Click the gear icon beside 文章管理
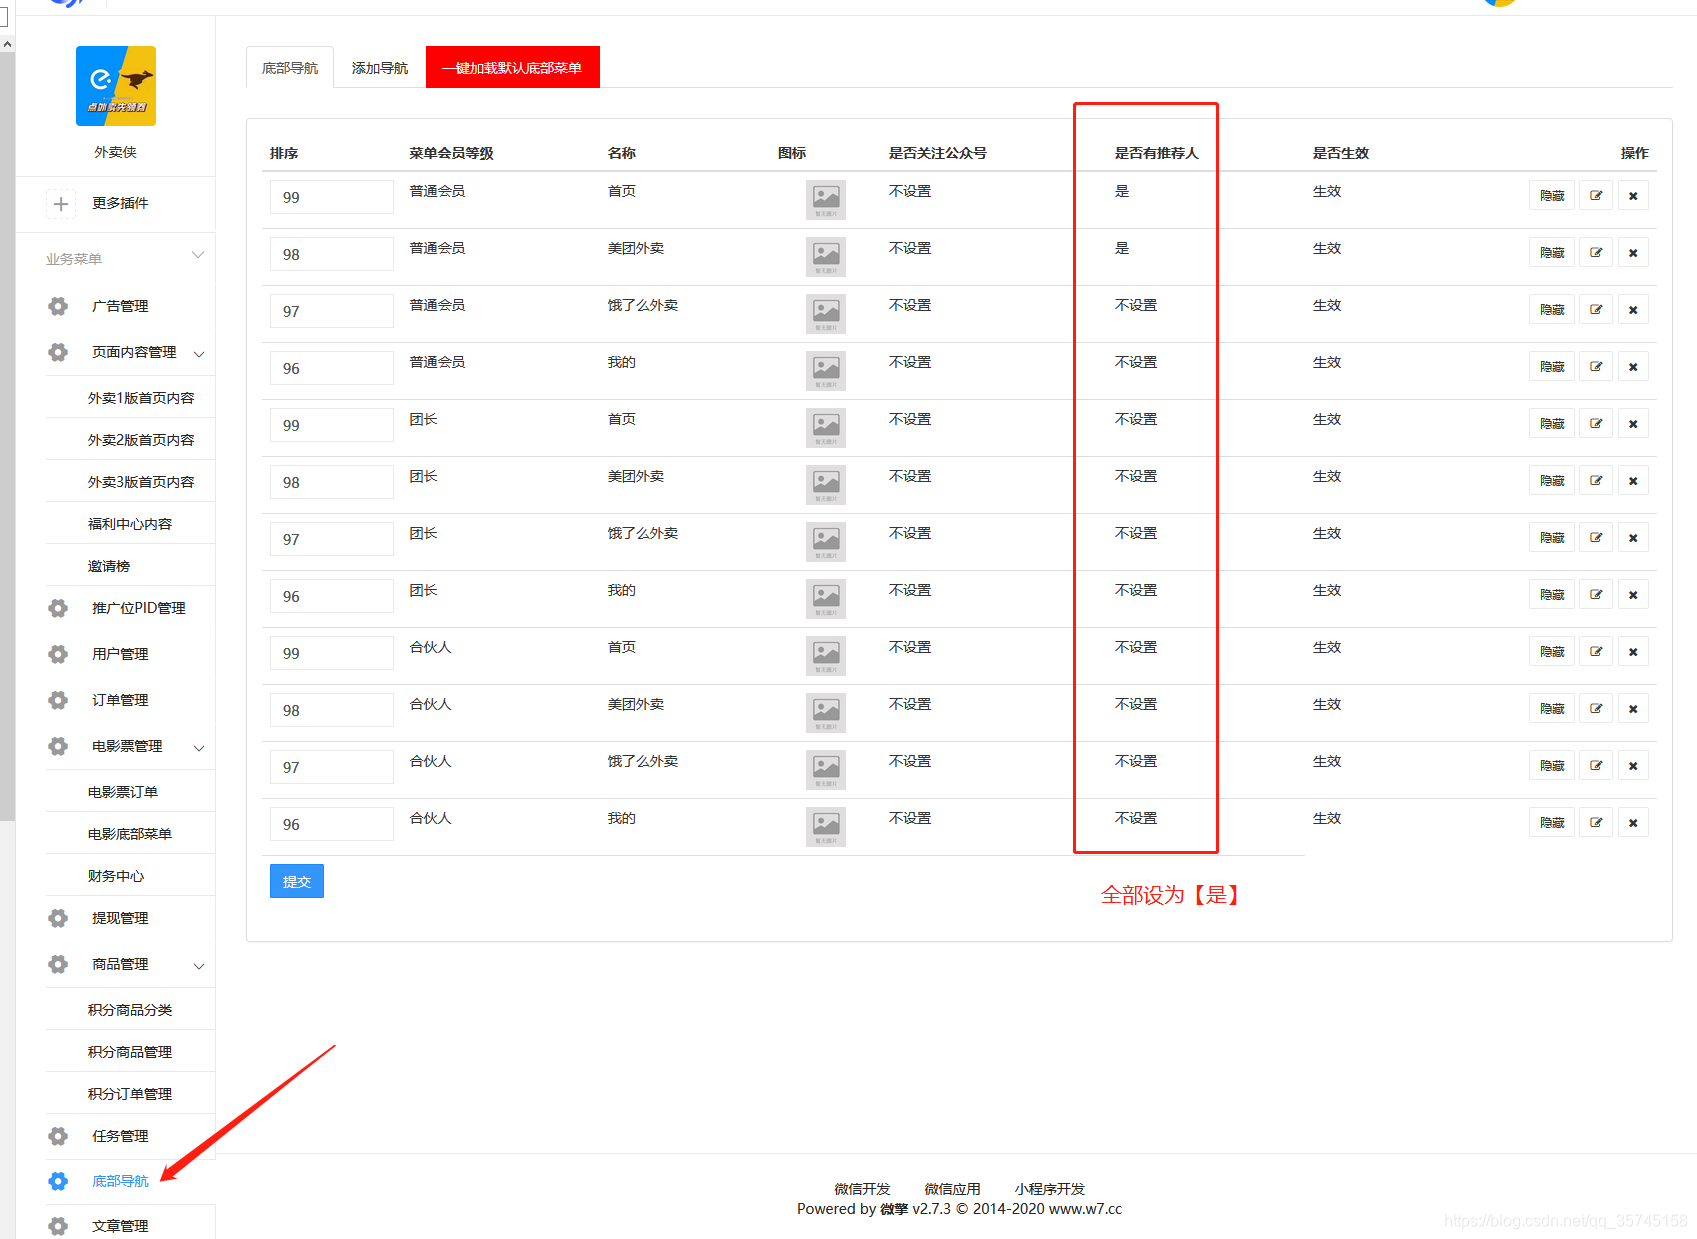Image resolution: width=1697 pixels, height=1239 pixels. click(x=58, y=1226)
